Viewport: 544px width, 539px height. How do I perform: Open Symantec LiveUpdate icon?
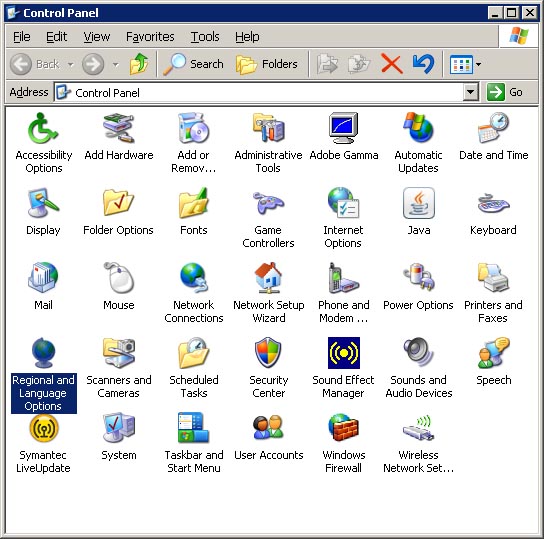pyautogui.click(x=43, y=428)
